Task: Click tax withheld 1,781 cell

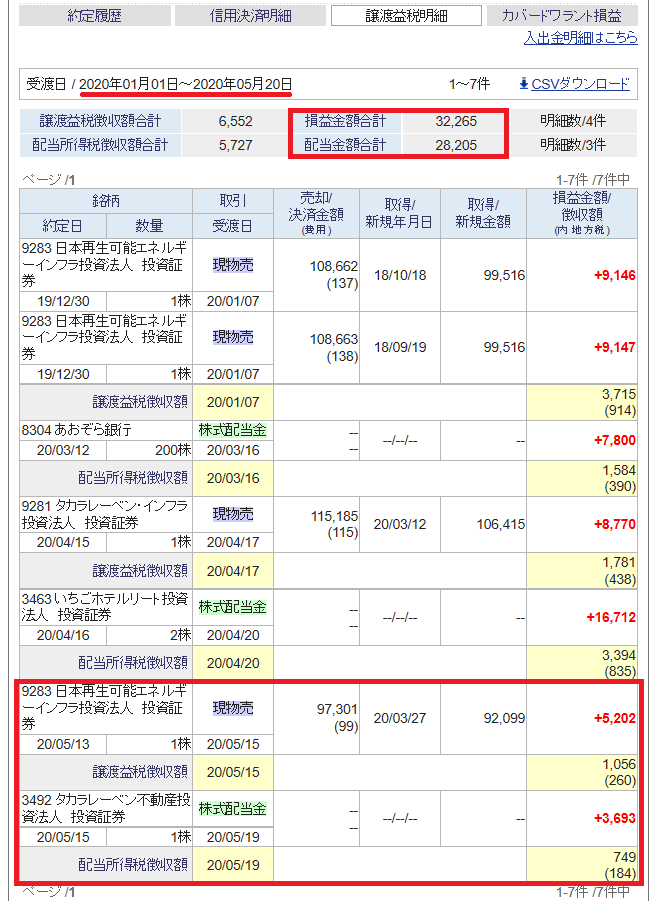Action: [582, 571]
